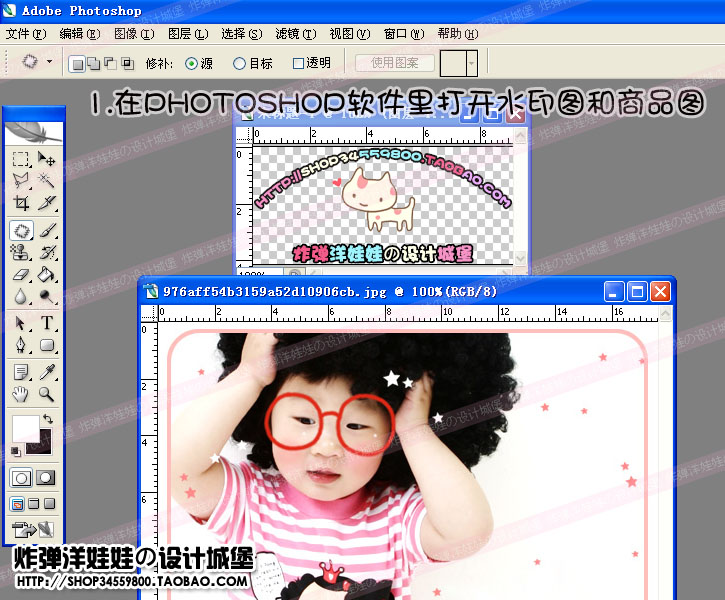Open the 选择(S) menu
Viewport: 725px width, 600px height.
tap(241, 34)
